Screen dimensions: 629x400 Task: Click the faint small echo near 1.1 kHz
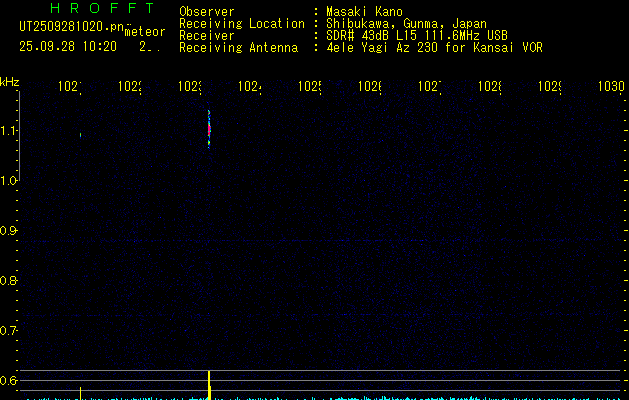click(80, 134)
